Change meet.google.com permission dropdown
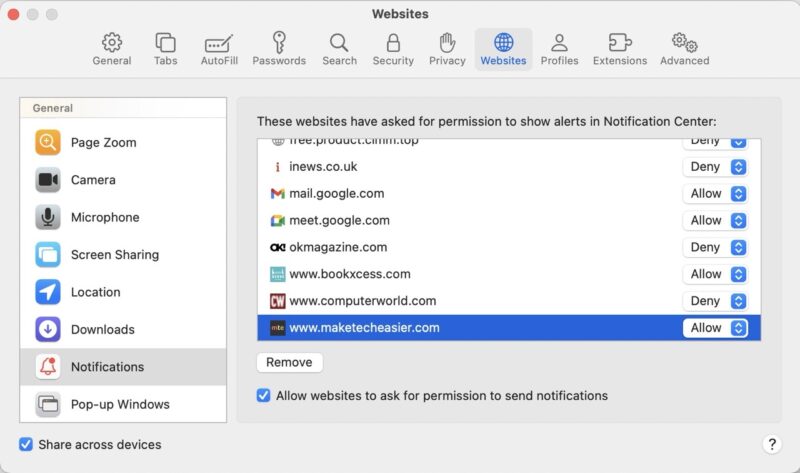The width and height of the screenshot is (800, 473). click(x=715, y=220)
